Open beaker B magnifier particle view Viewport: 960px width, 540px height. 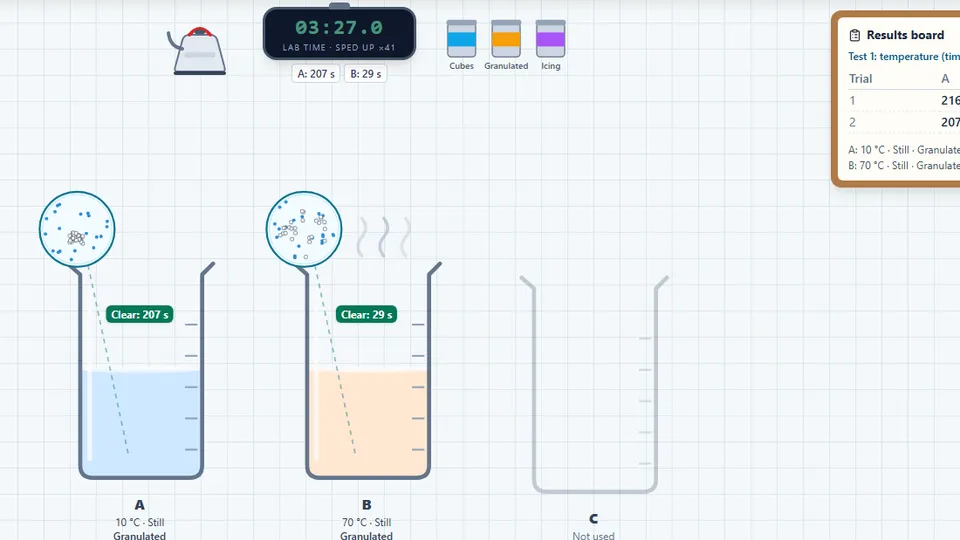point(304,229)
